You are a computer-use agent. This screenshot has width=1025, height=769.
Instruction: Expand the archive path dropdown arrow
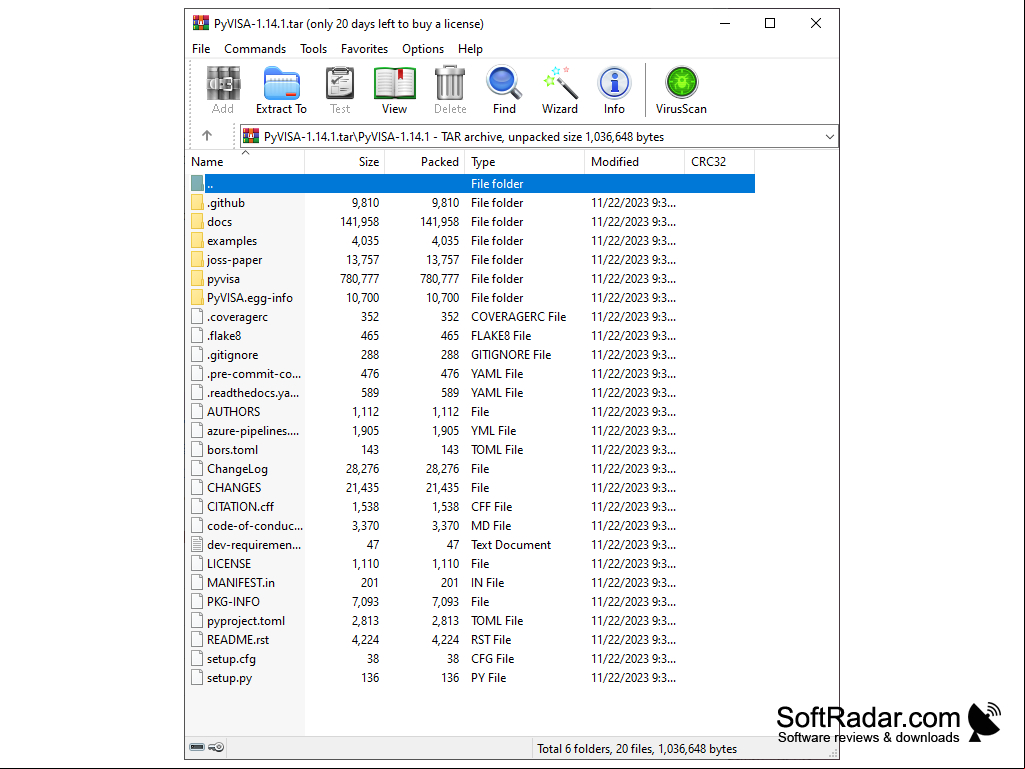(830, 137)
